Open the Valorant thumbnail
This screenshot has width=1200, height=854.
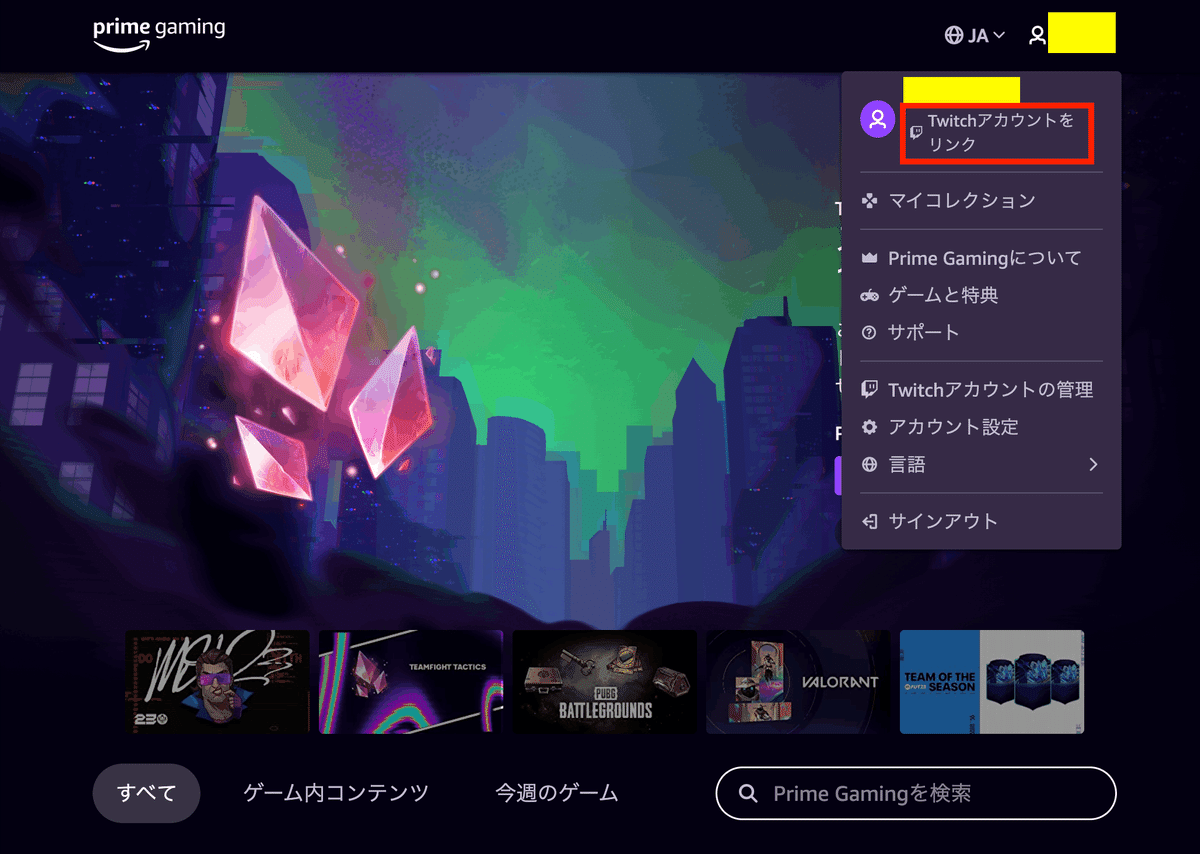pyautogui.click(x=798, y=682)
